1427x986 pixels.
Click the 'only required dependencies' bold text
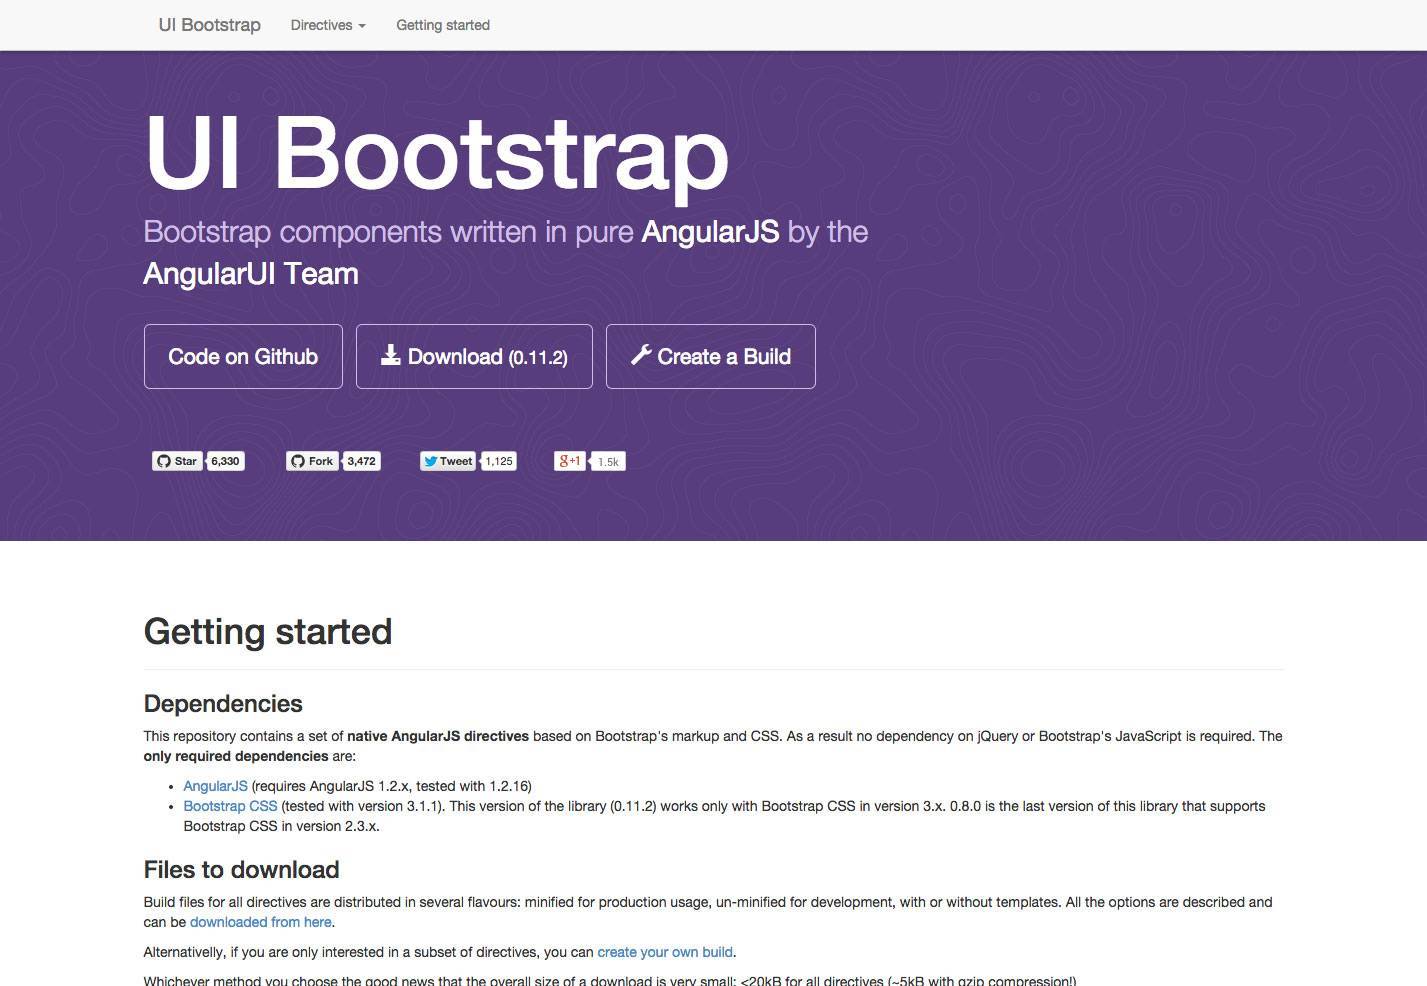[236, 756]
